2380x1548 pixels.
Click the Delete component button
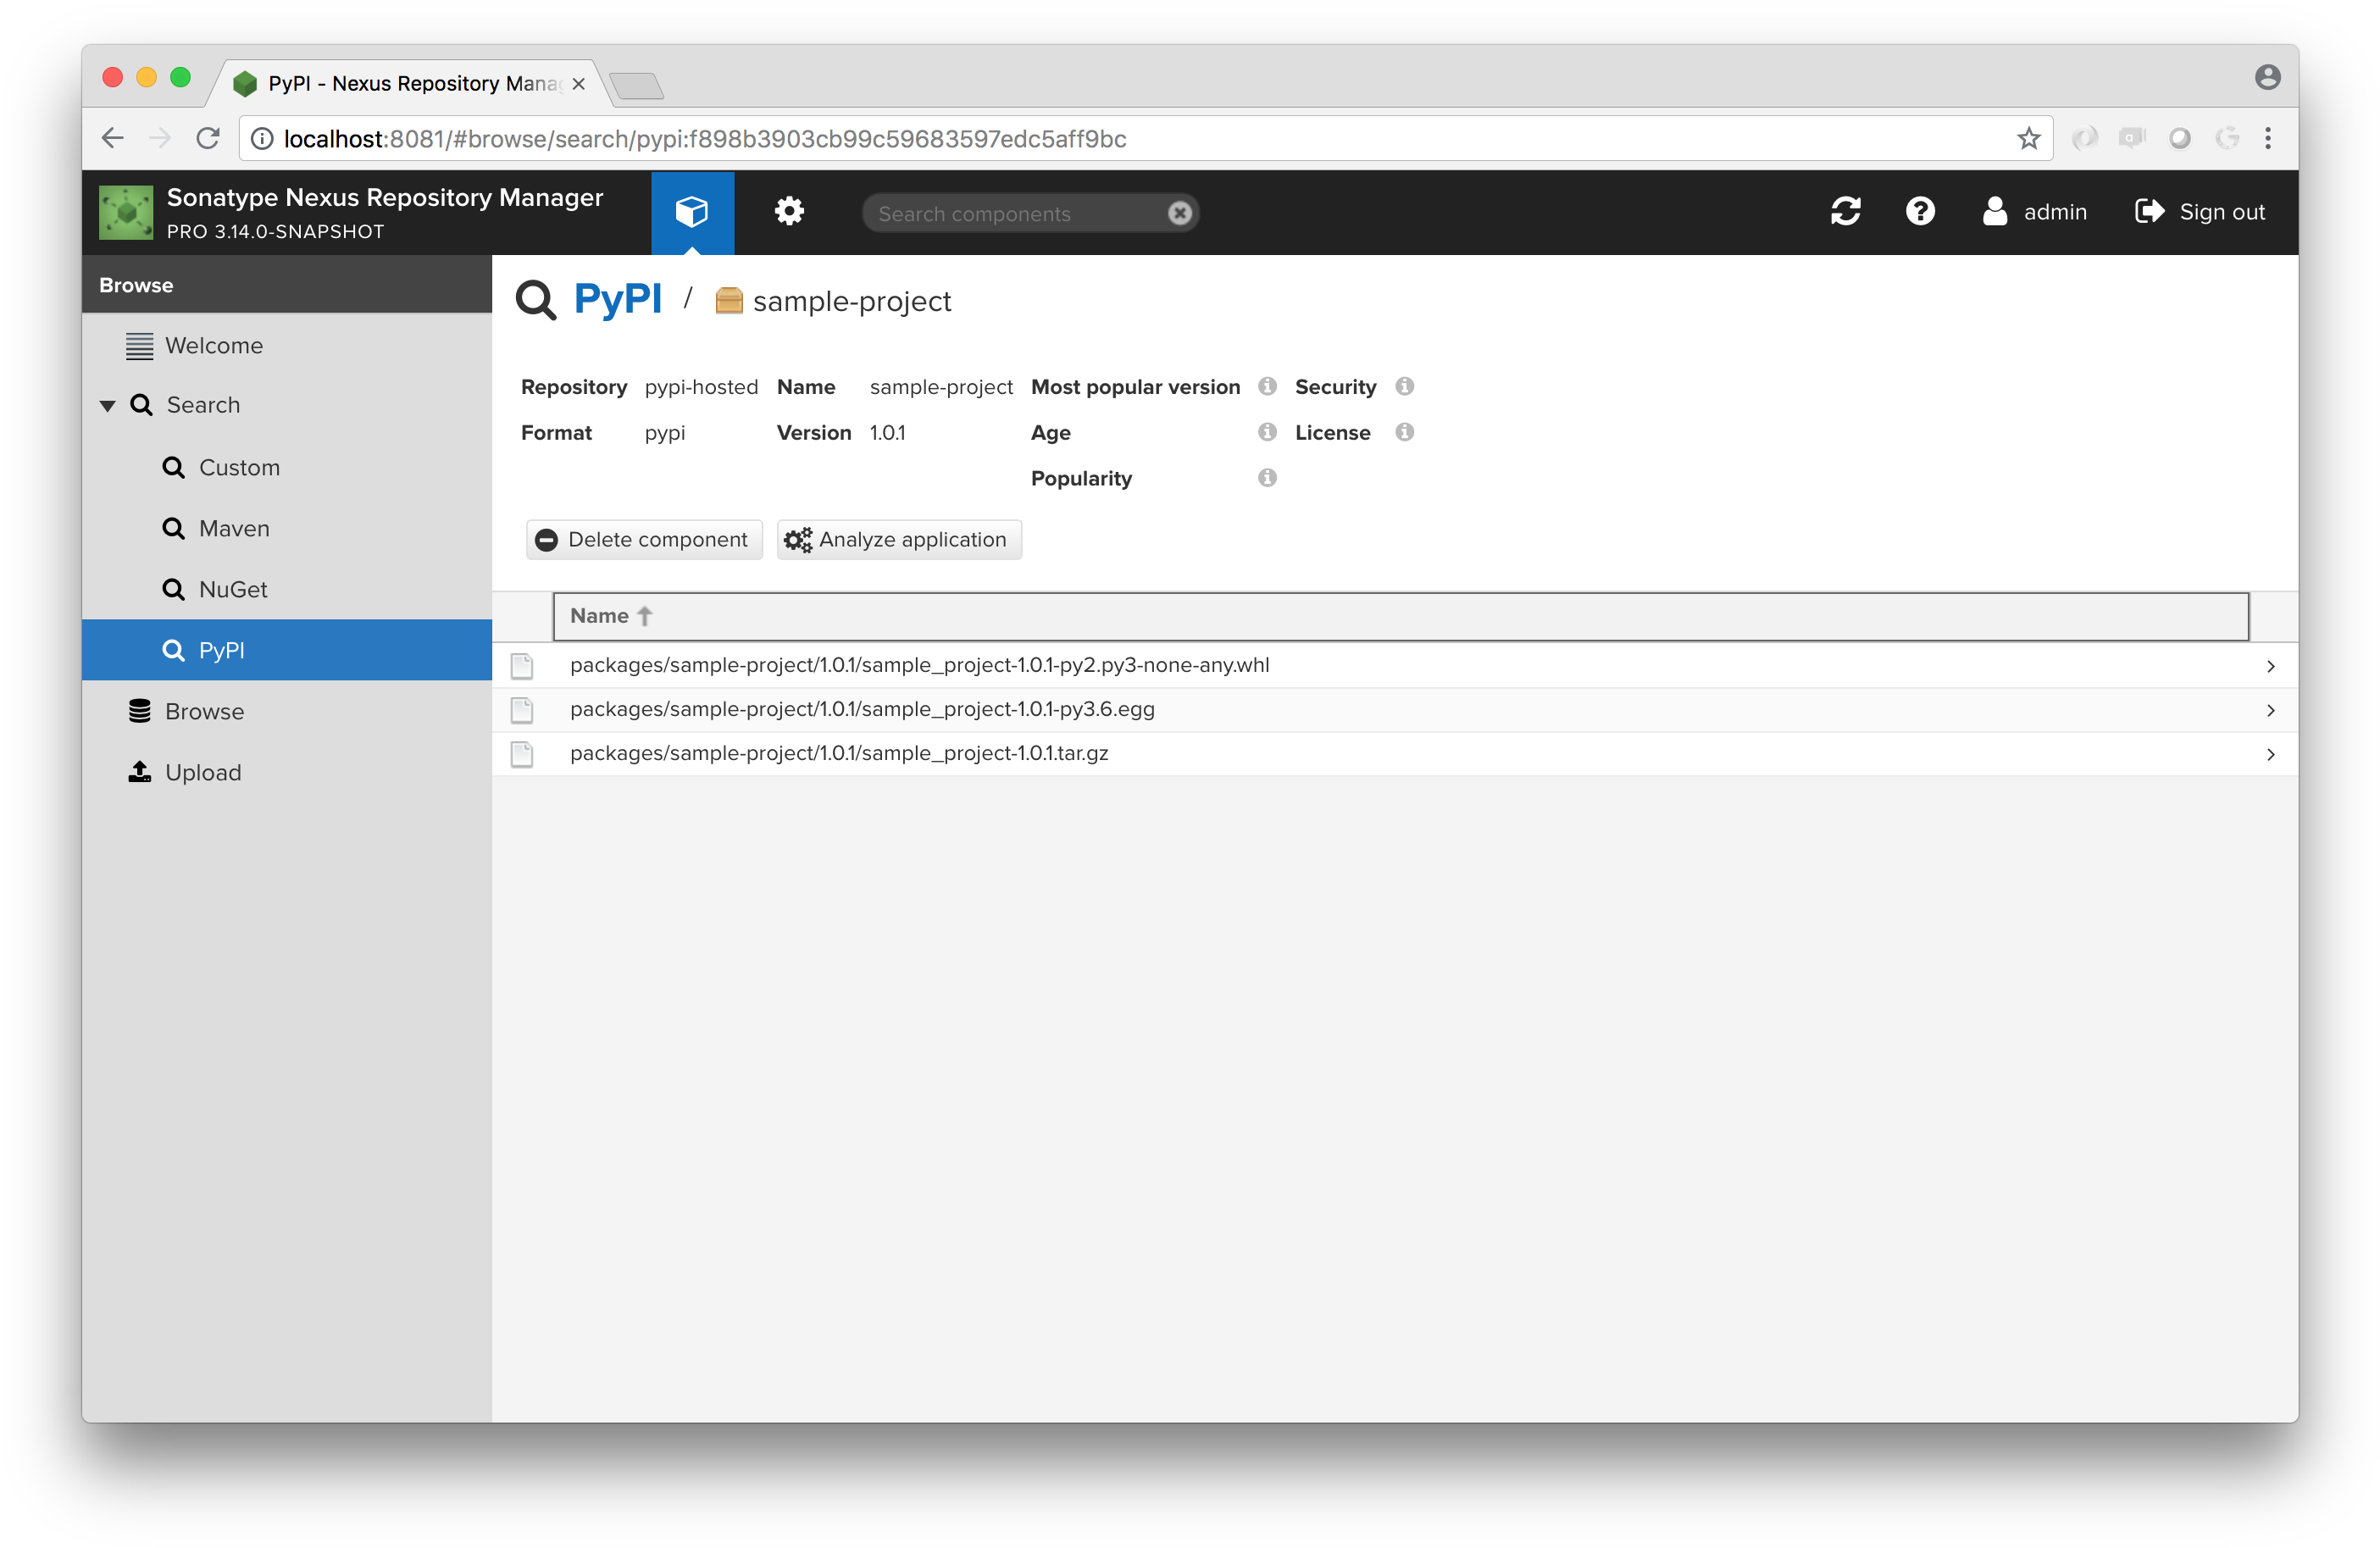[x=642, y=540]
